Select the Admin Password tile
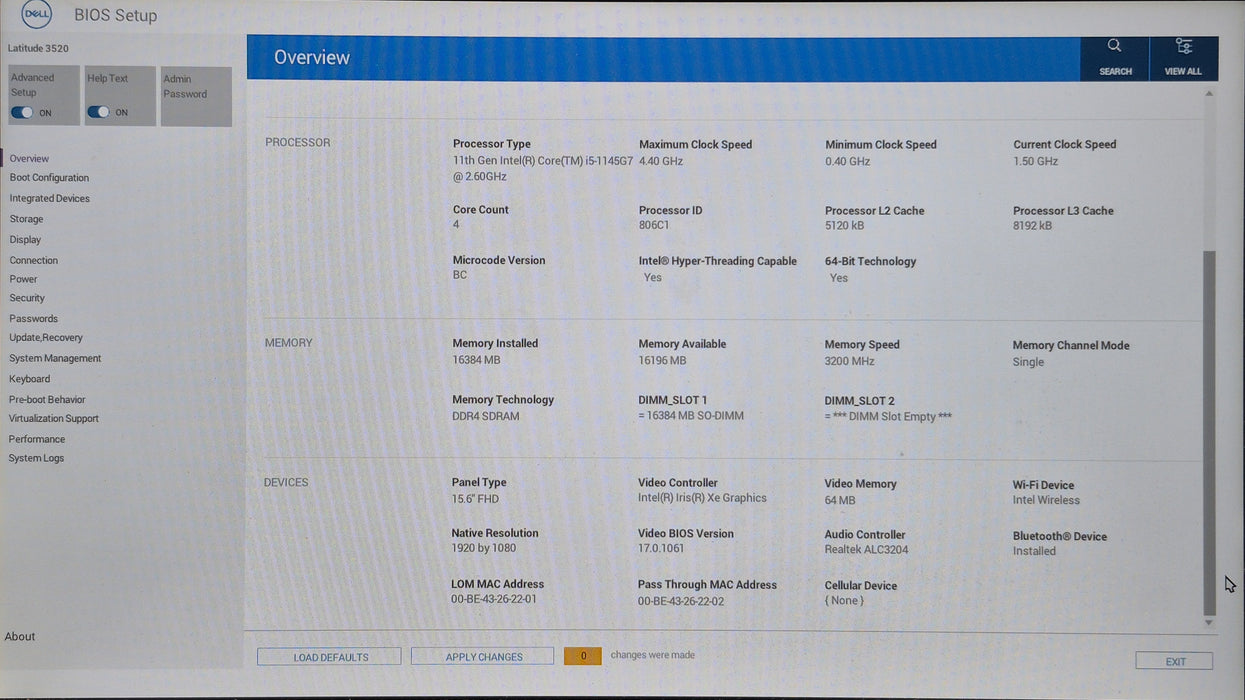Screen dimensions: 1245x700 [x=196, y=96]
